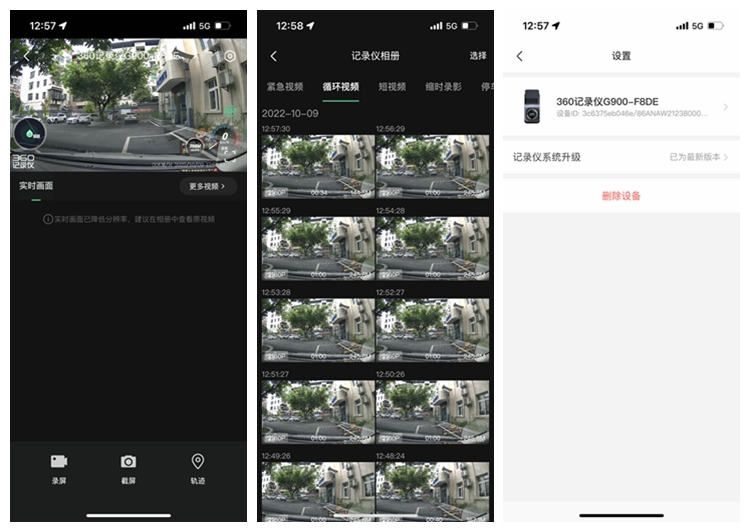Screen dimensions: 750x532
Task: Tap the 360记录仪 dashcam device image
Action: click(x=532, y=107)
